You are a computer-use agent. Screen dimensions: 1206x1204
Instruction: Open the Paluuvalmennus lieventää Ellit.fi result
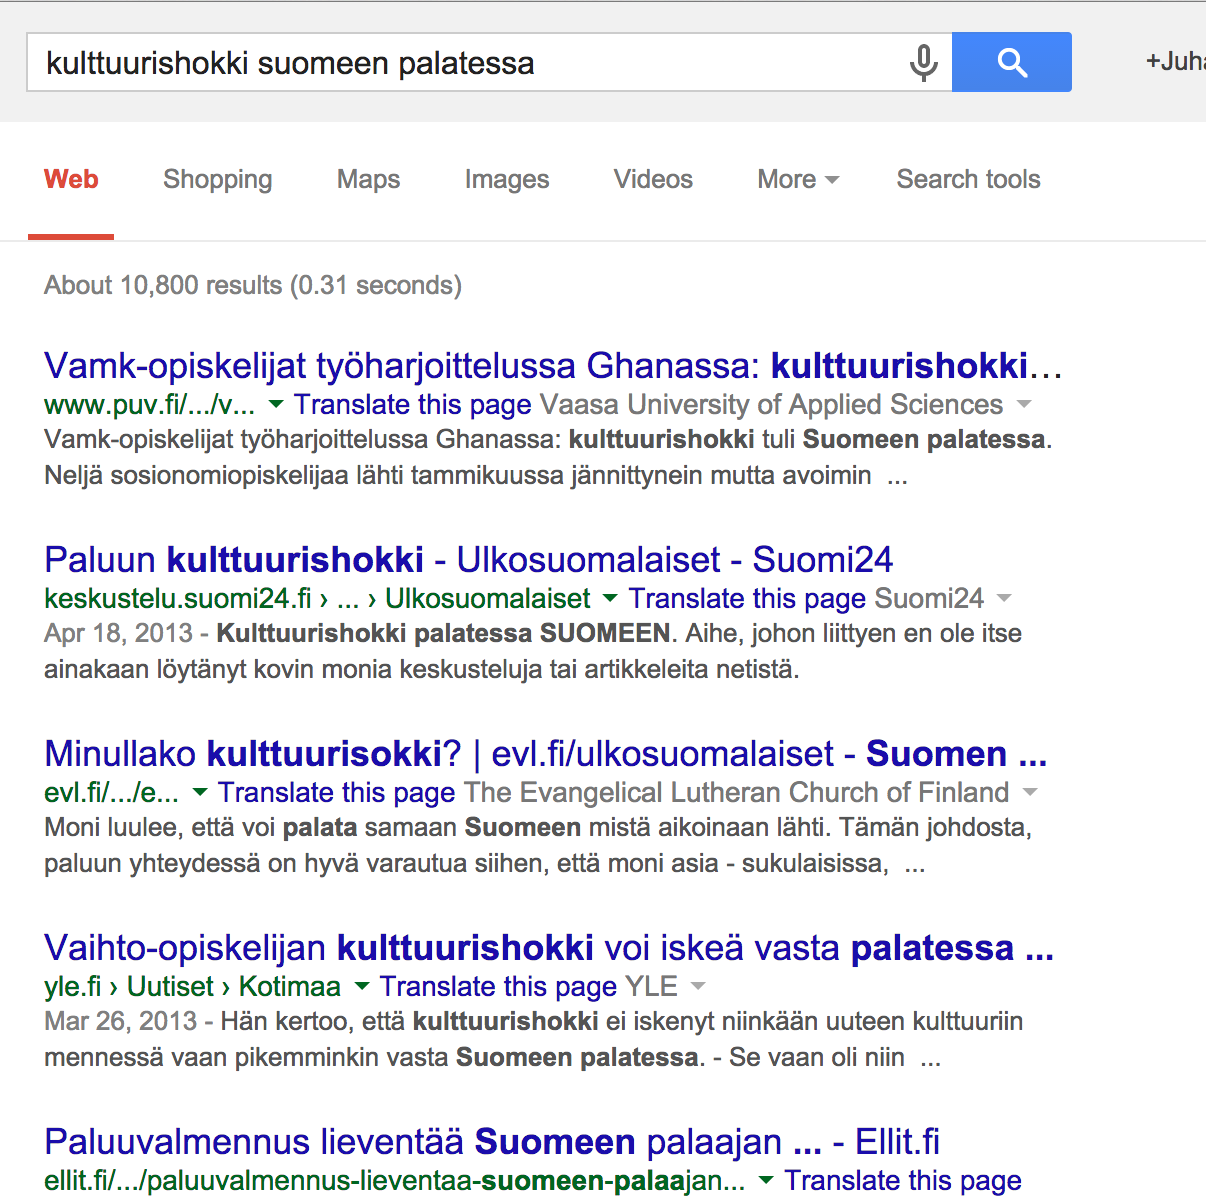coord(492,1142)
